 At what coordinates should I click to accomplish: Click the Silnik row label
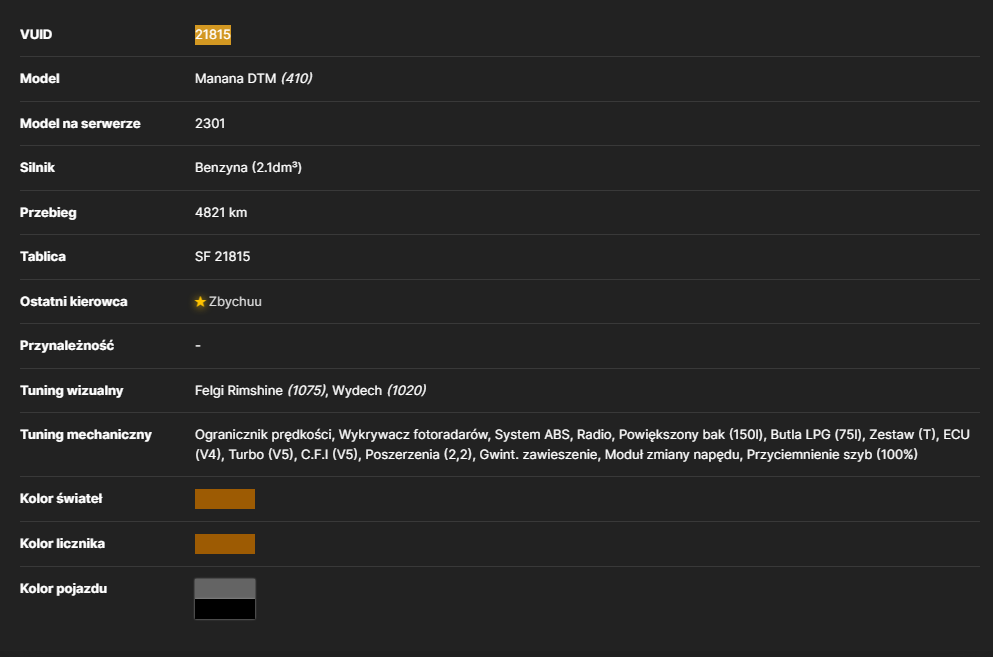37,168
